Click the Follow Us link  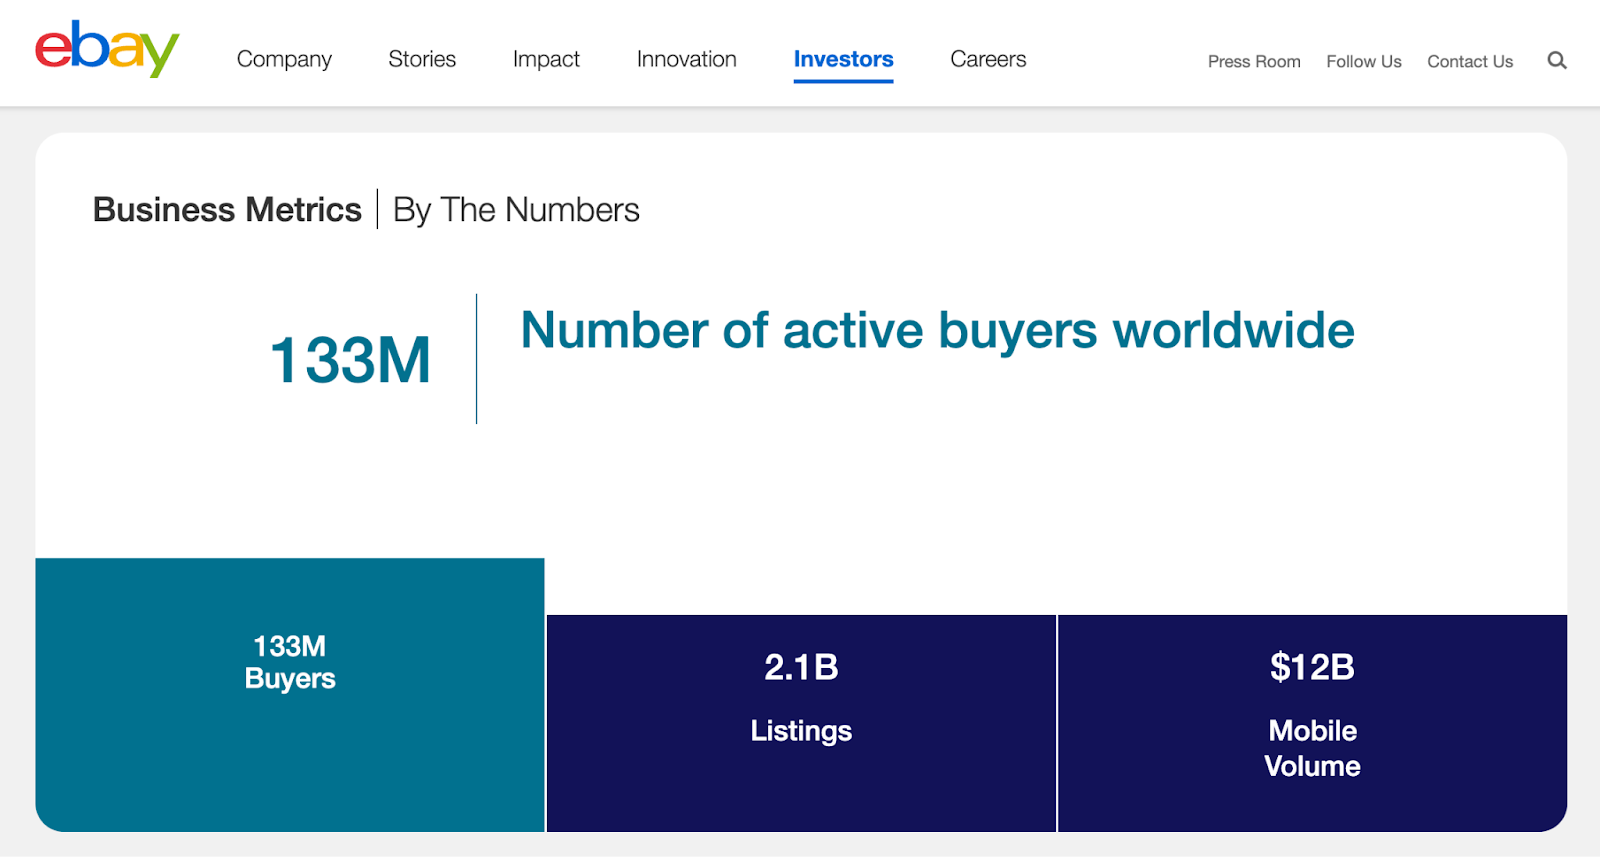click(x=1364, y=62)
